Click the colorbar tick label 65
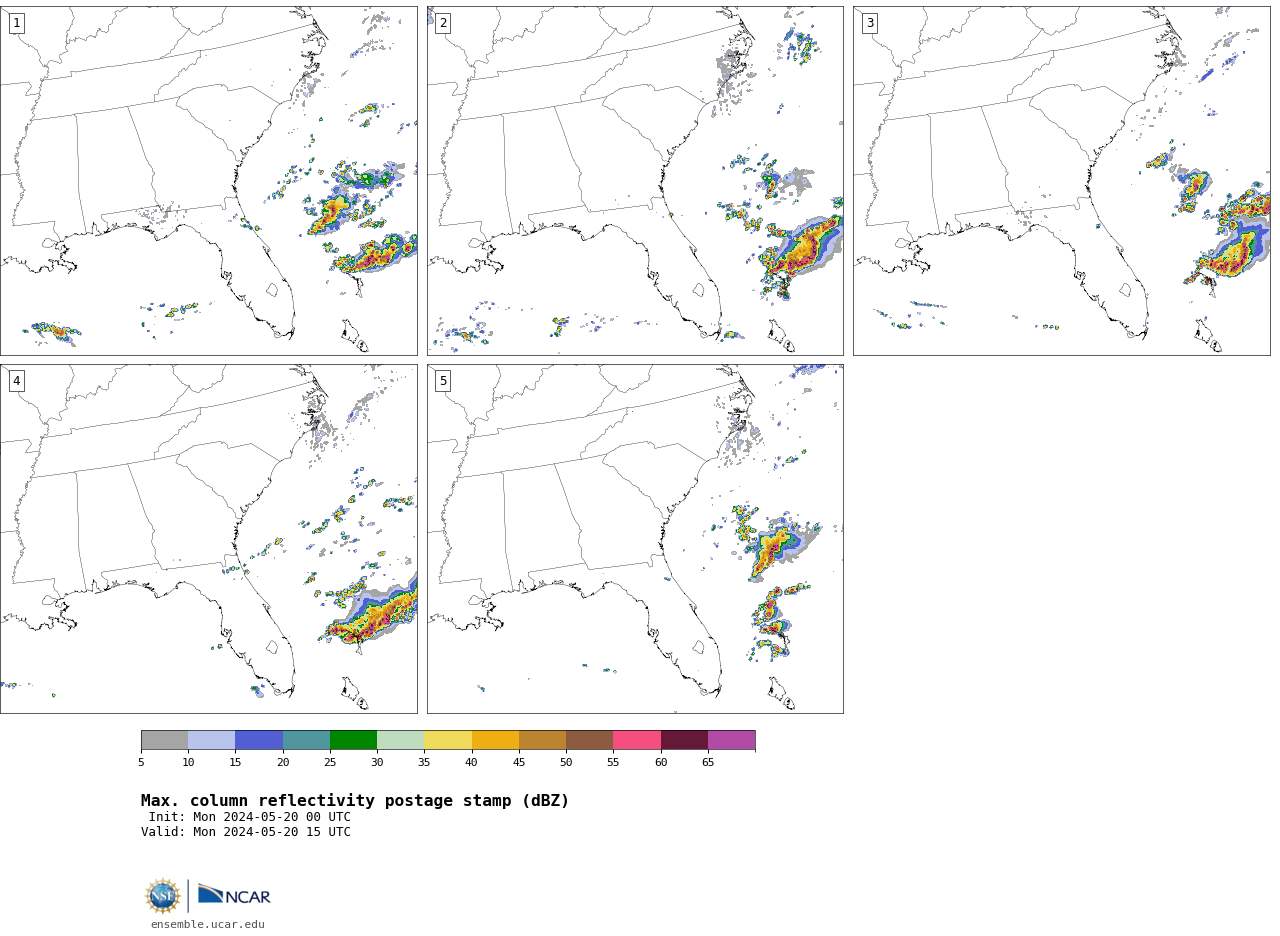1280x936 pixels. tap(708, 763)
